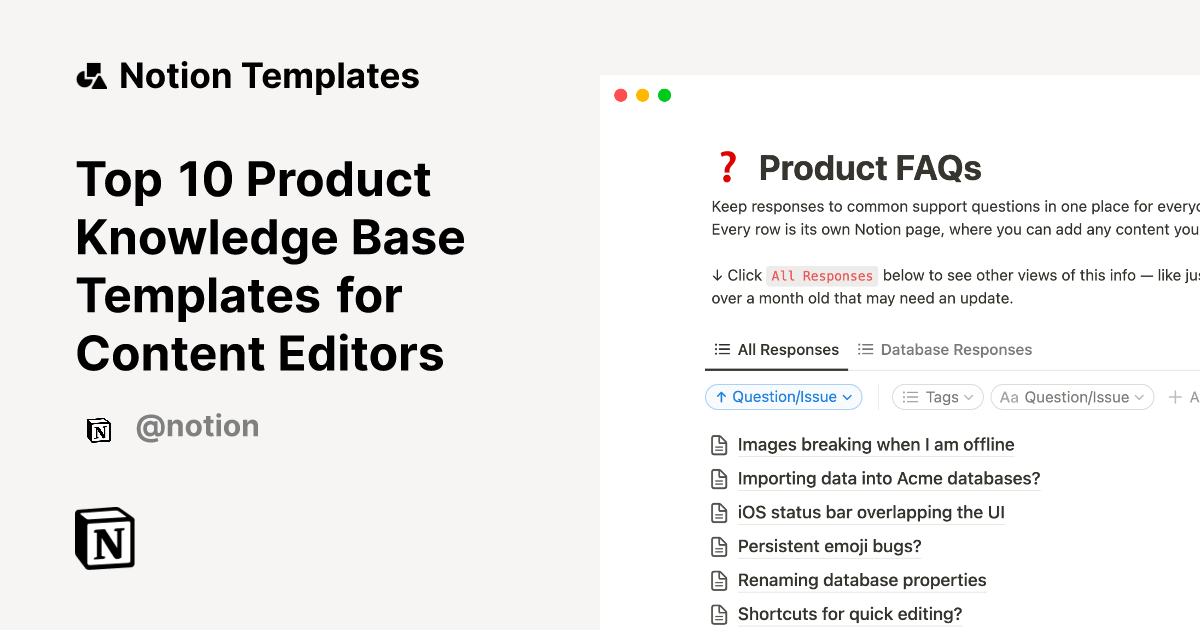This screenshot has width=1200, height=630.
Task: Click the page icon next to Persistent emoji bugs
Action: click(720, 546)
